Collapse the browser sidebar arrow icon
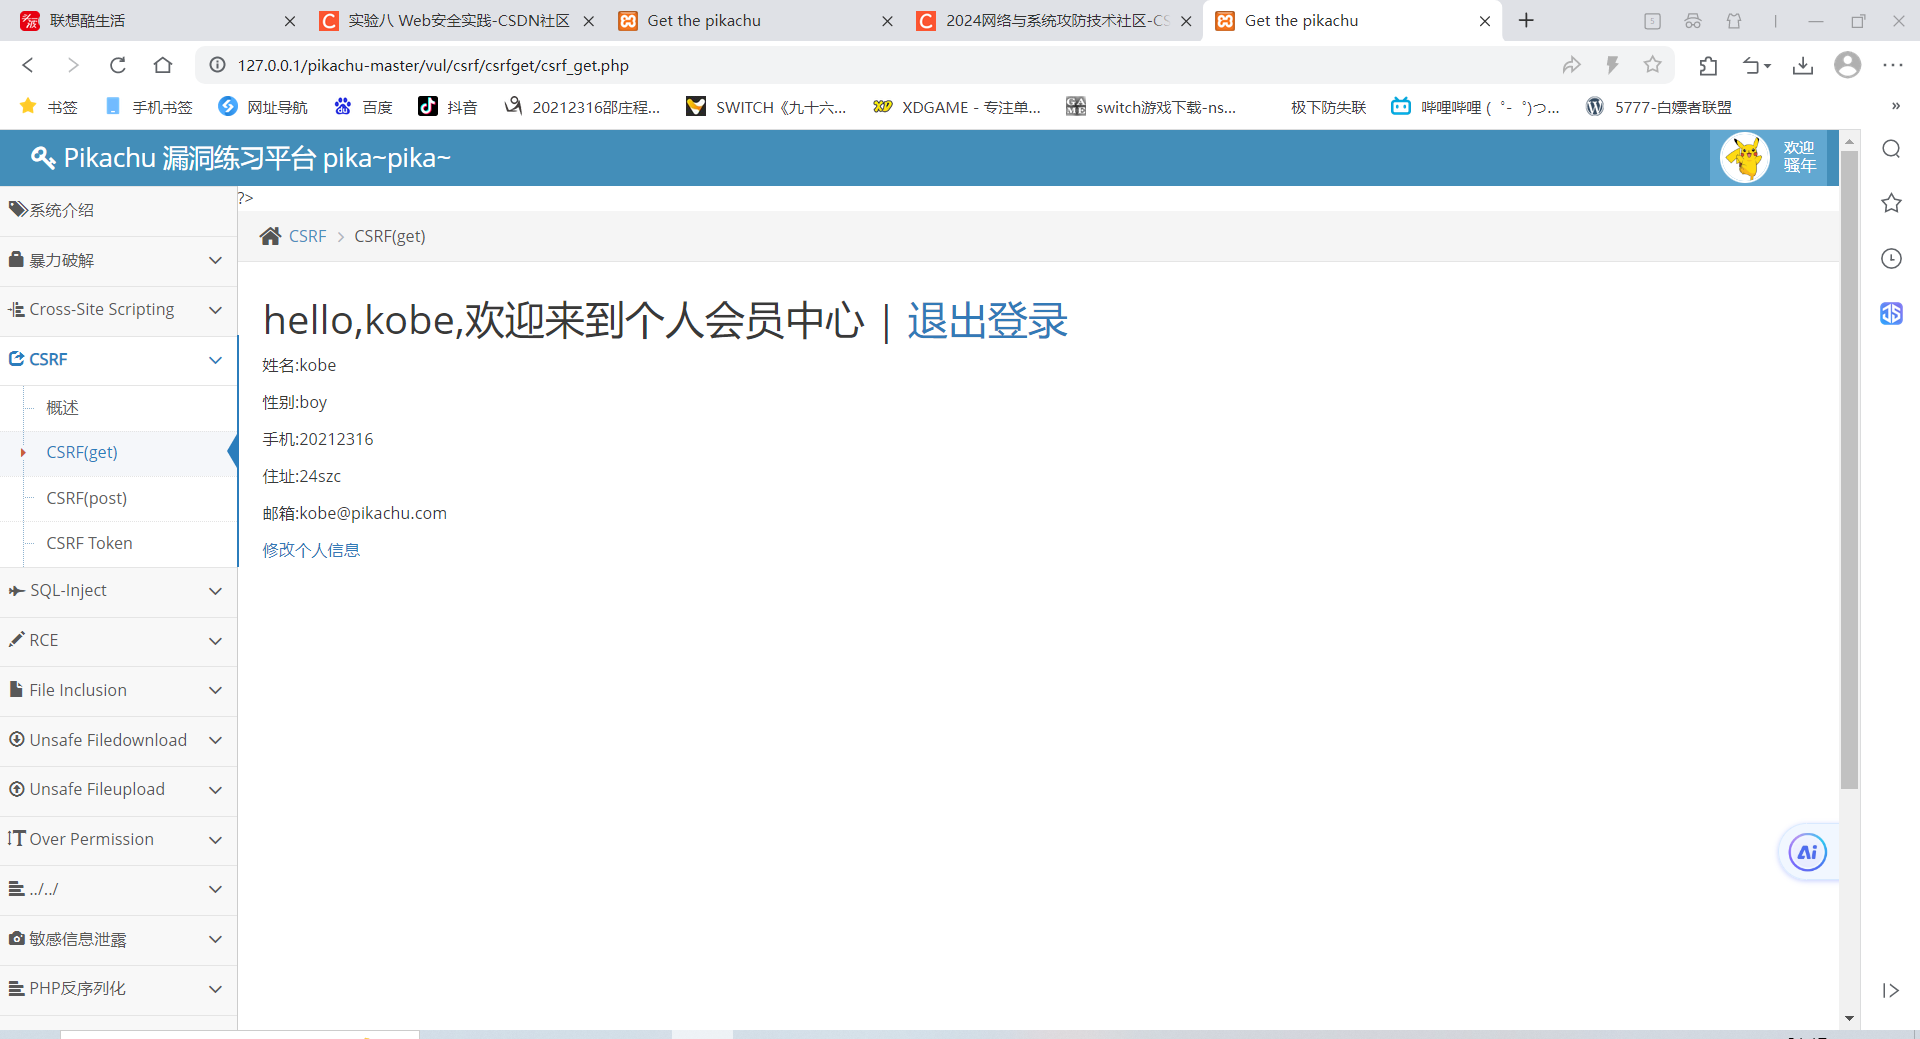Image resolution: width=1920 pixels, height=1039 pixels. (1890, 990)
